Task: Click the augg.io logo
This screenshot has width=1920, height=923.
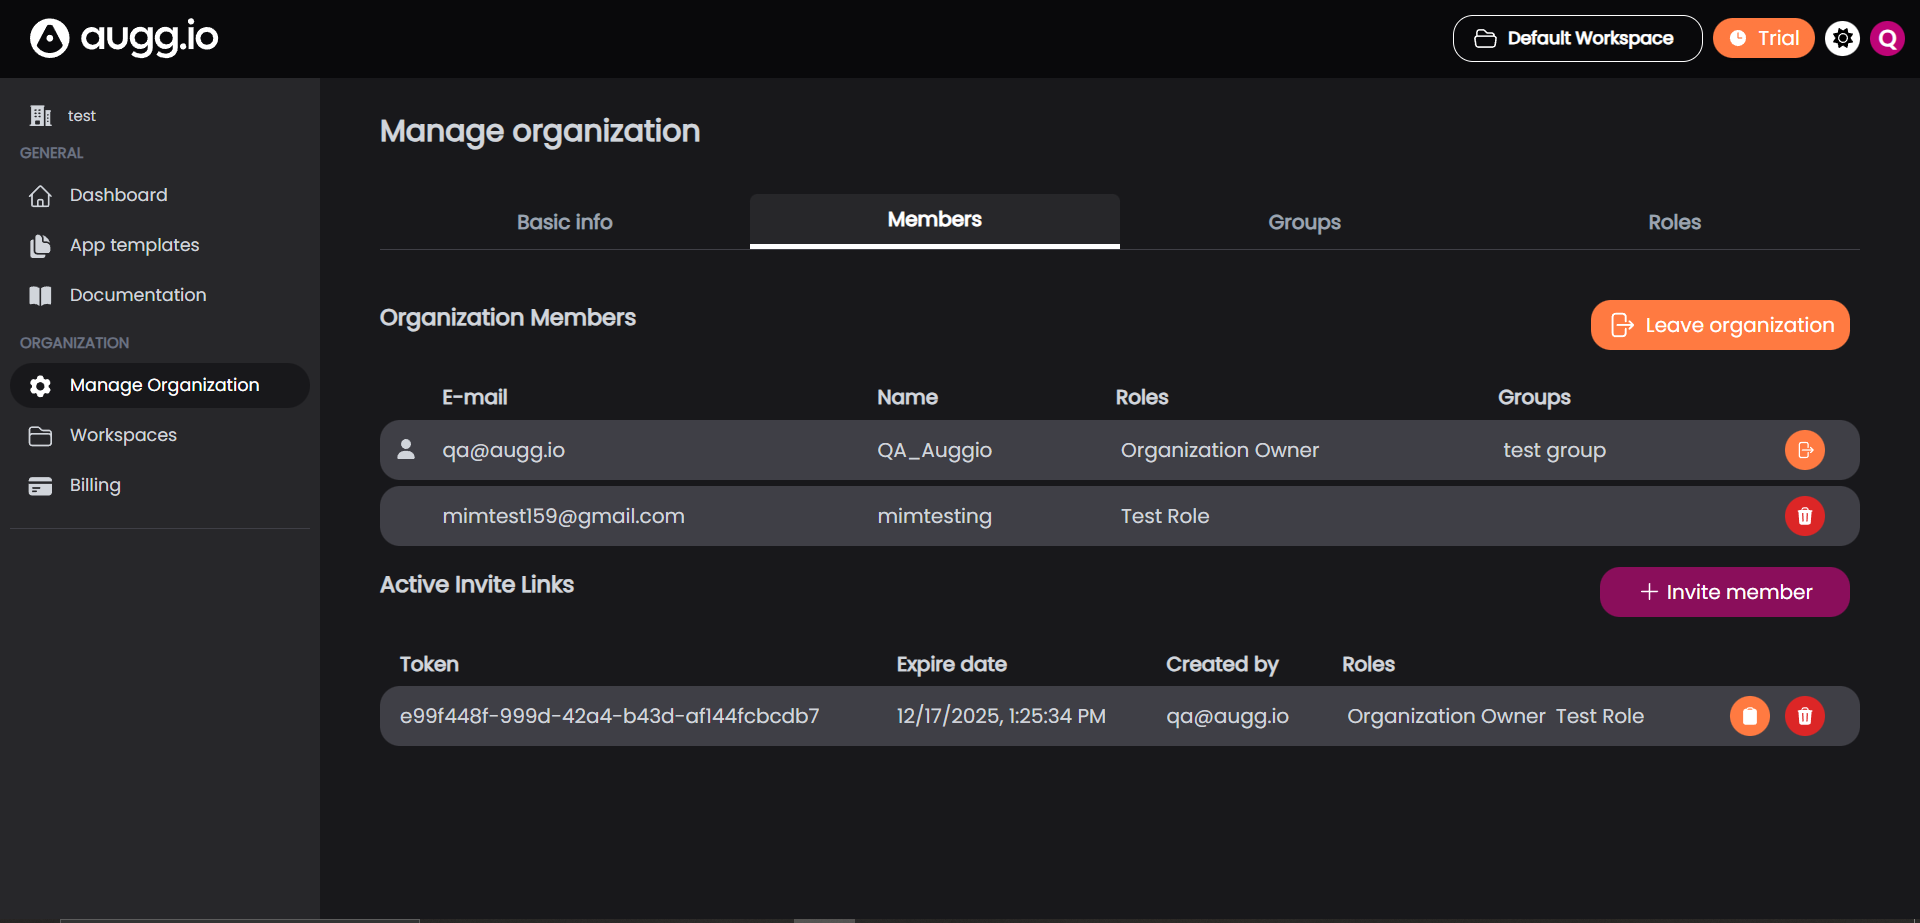Action: tap(124, 38)
